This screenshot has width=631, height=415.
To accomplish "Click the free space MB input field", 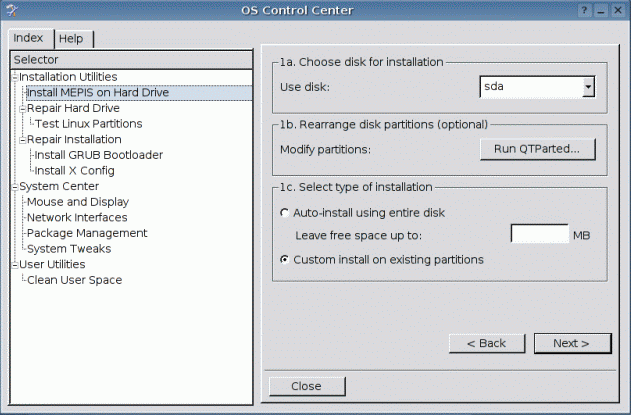I will point(540,233).
